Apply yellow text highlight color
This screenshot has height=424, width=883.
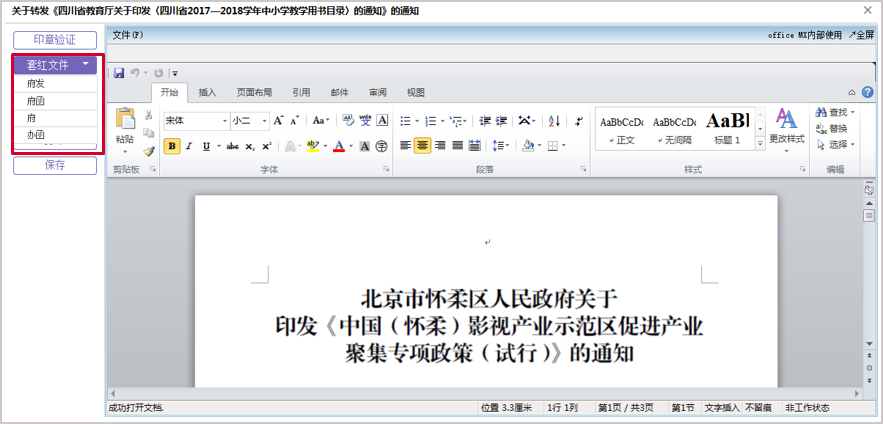coord(313,146)
